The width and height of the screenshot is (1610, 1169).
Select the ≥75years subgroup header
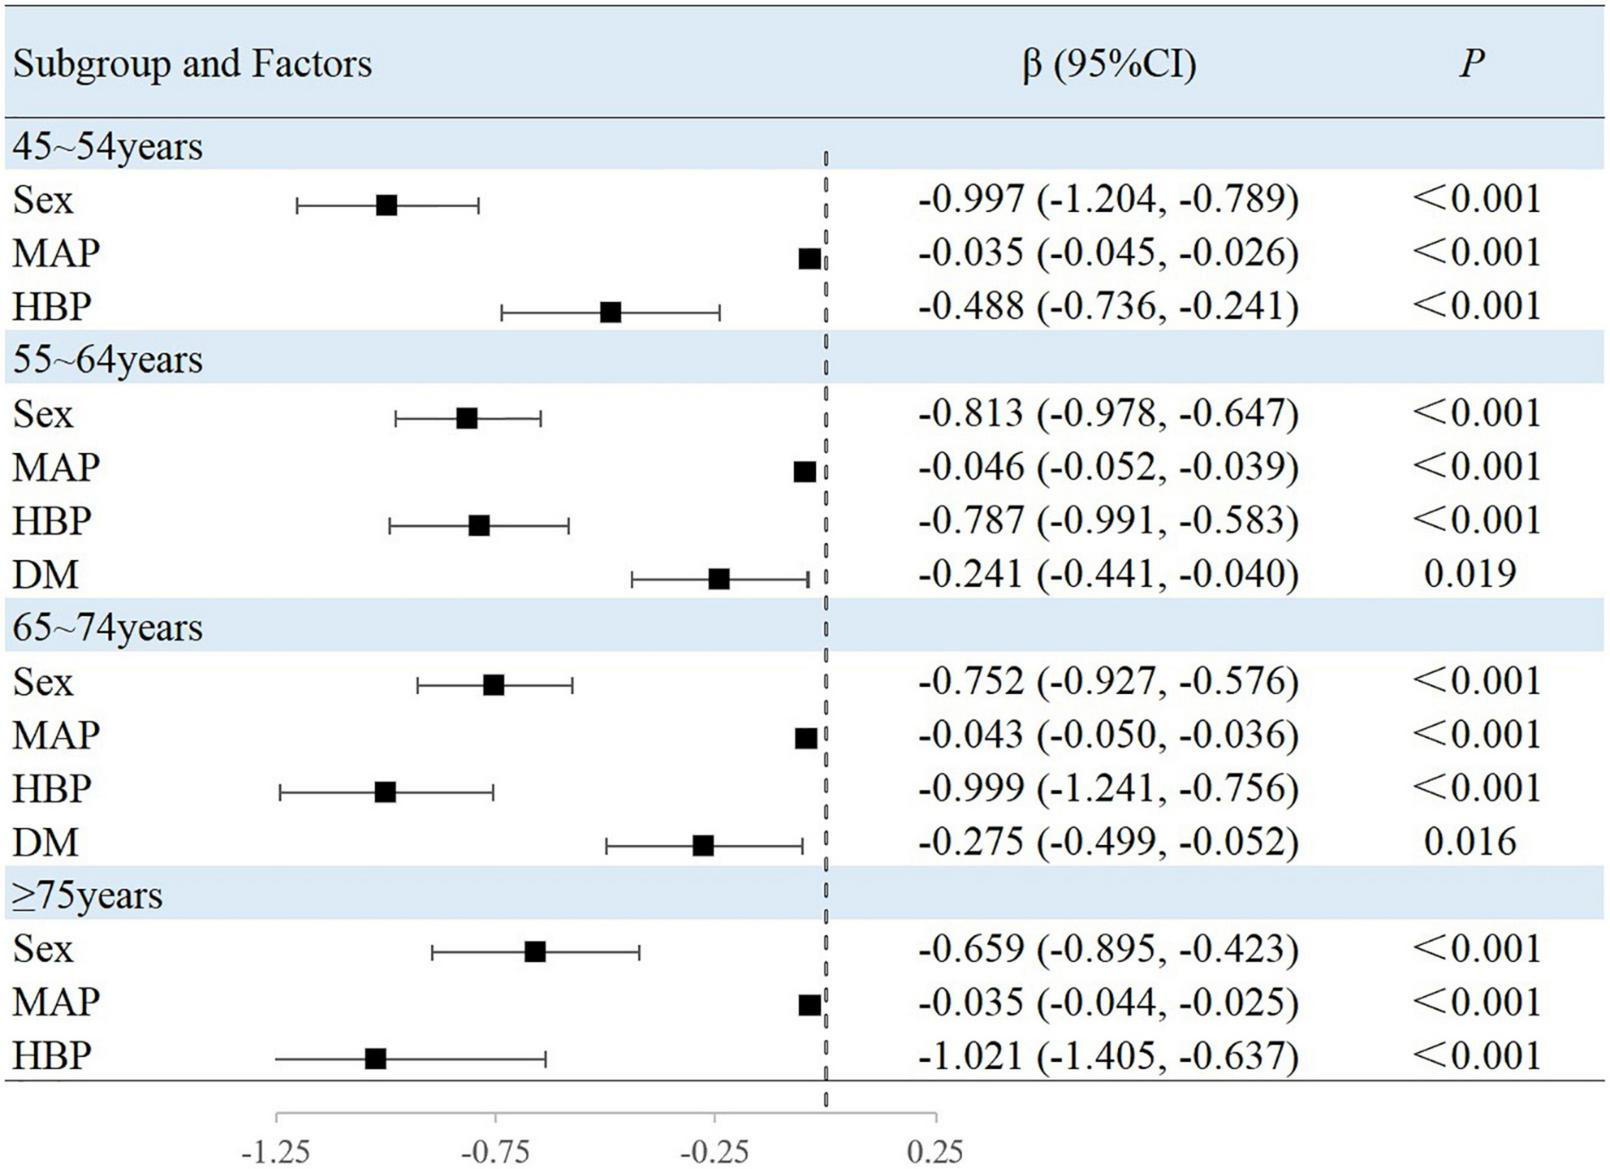87,895
